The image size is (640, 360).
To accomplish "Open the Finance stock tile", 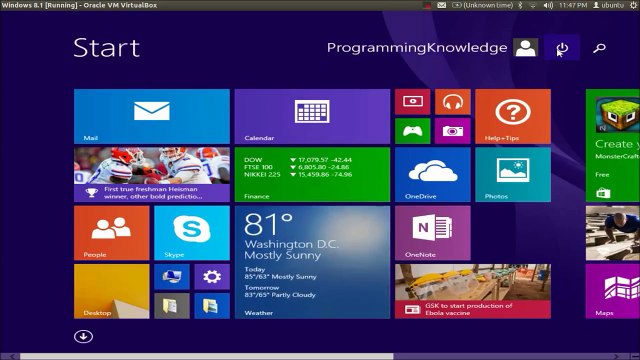I will pos(312,175).
